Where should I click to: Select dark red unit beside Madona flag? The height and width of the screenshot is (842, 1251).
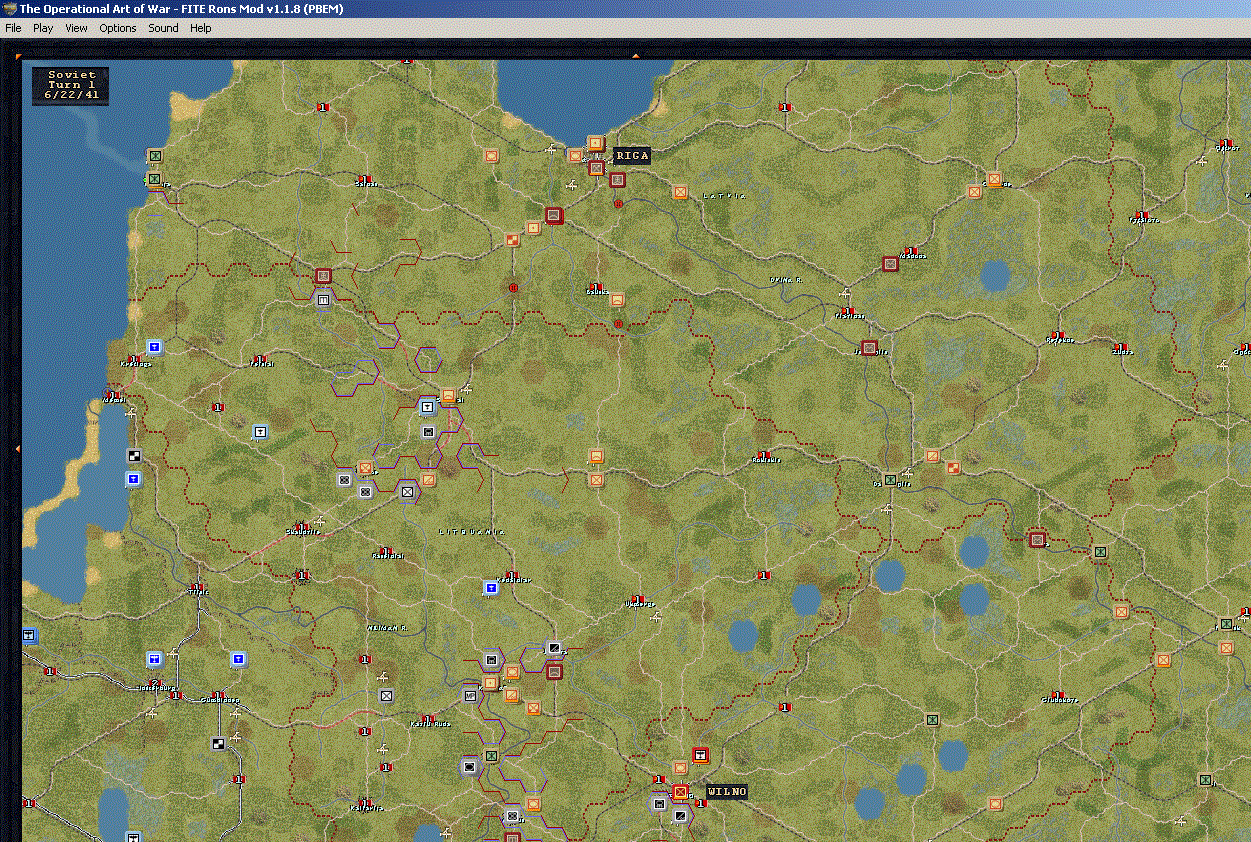click(890, 264)
